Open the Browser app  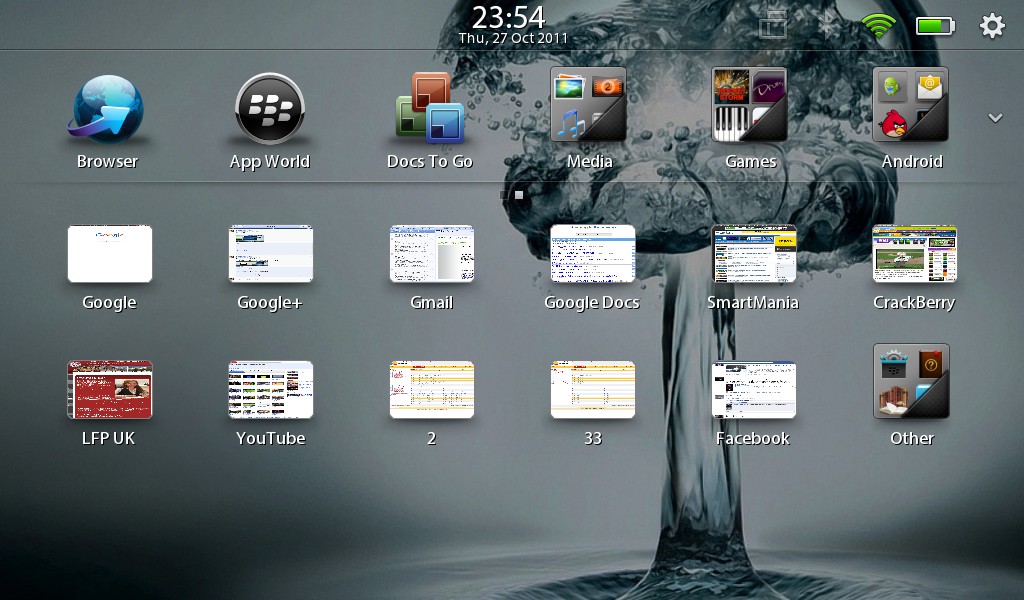coord(106,108)
